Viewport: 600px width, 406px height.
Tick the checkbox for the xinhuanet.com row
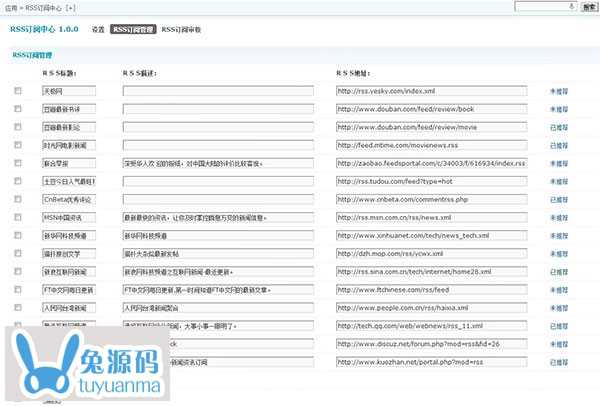click(x=18, y=235)
